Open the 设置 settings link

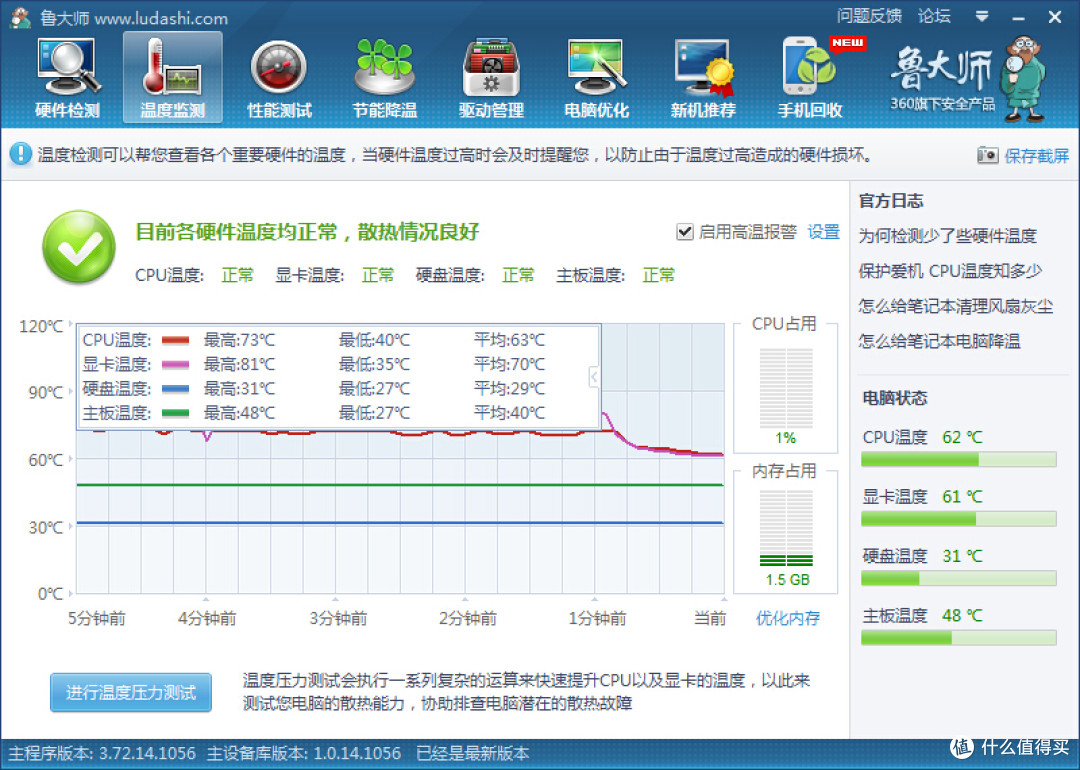tap(823, 232)
